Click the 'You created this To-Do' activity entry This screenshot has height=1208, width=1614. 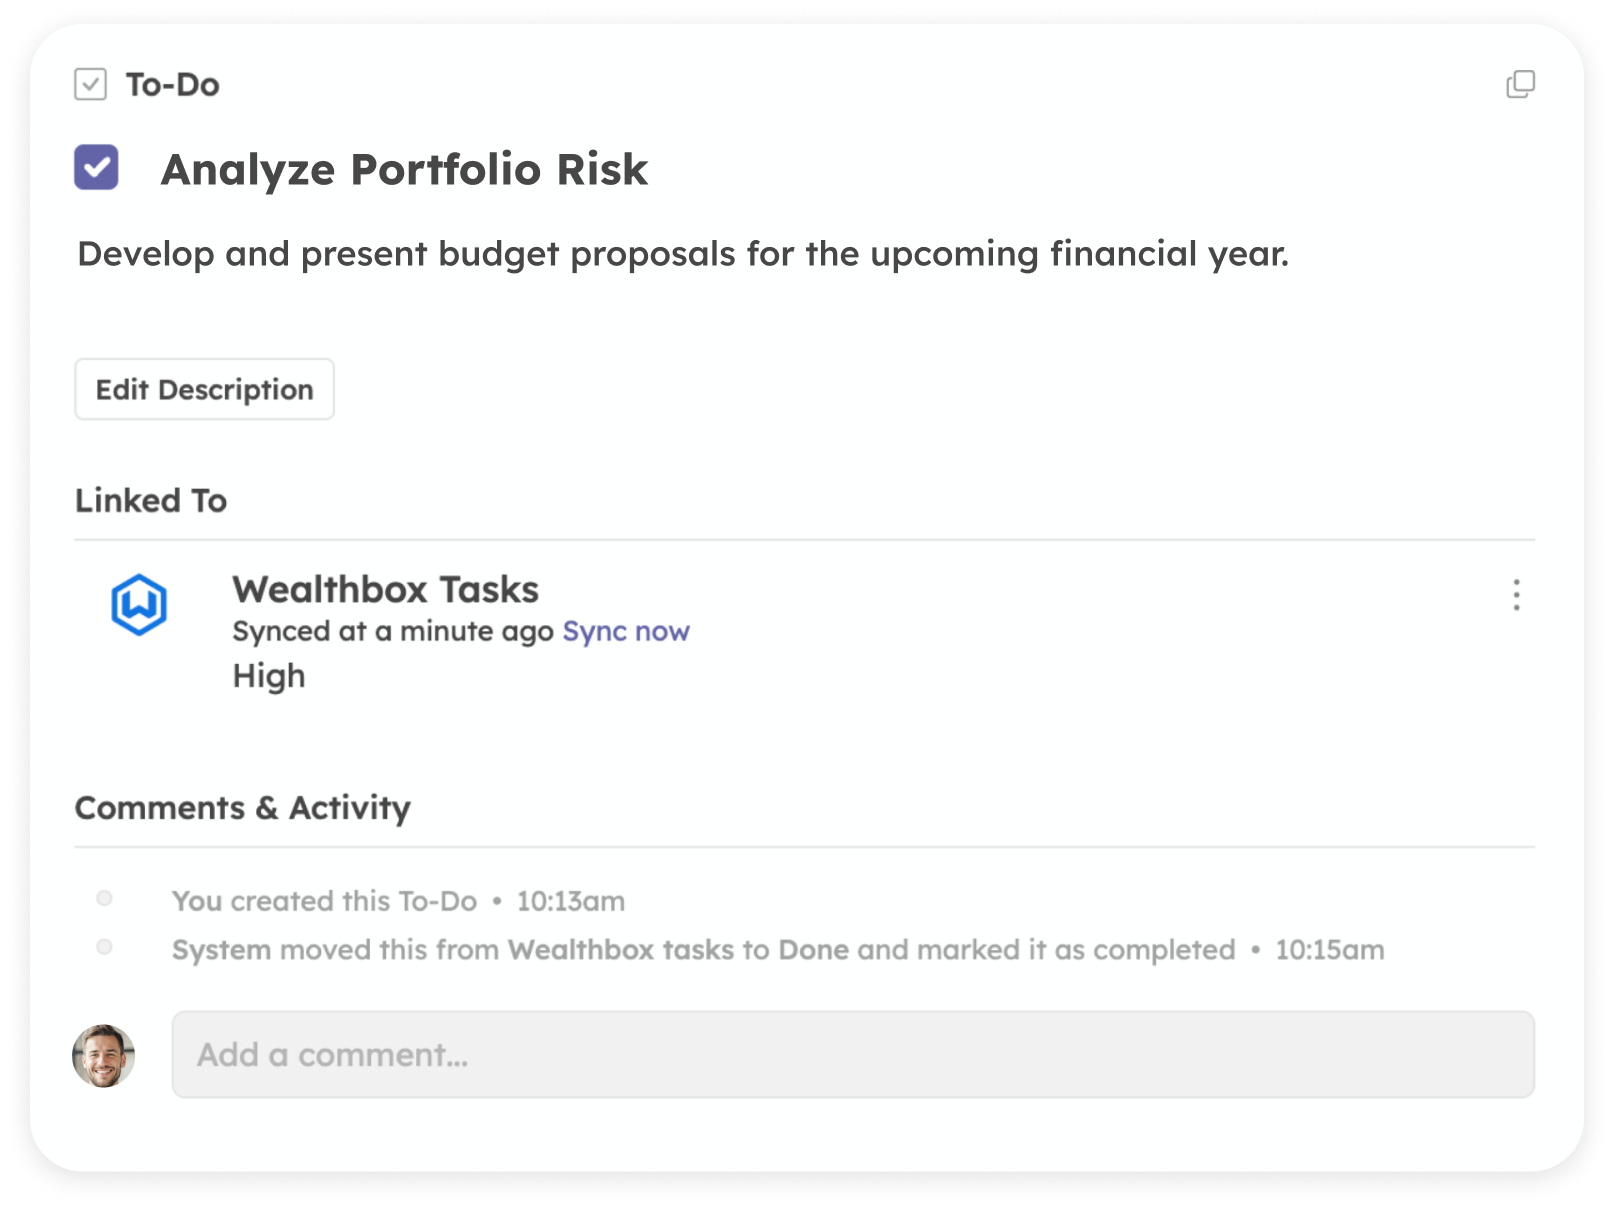click(398, 901)
